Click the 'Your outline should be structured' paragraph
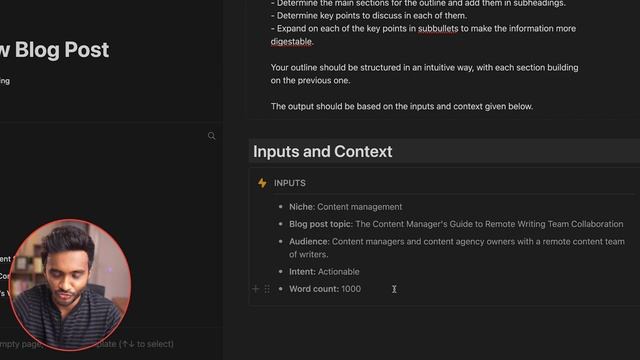This screenshot has height=360, width=640. pyautogui.click(x=424, y=74)
